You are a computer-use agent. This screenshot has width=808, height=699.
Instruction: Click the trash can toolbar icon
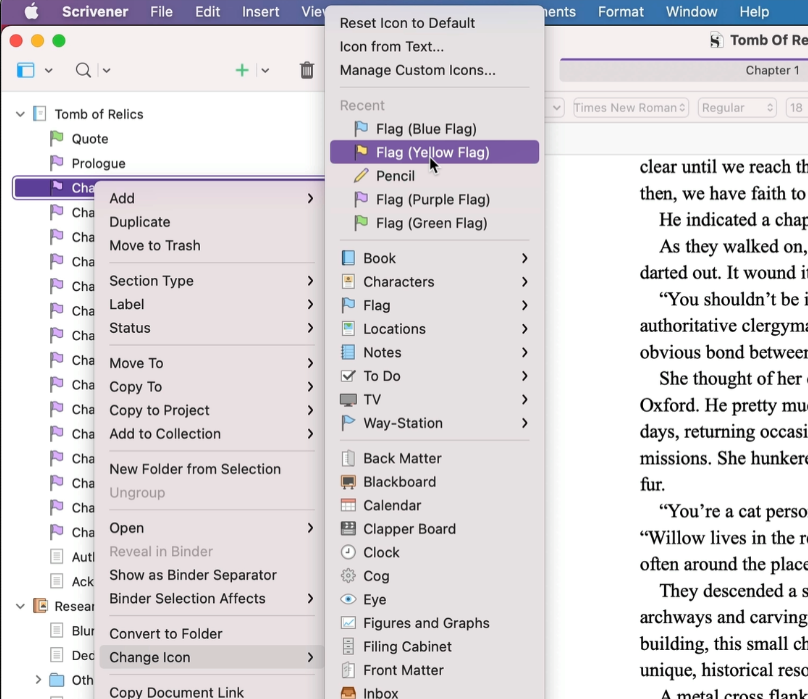pyautogui.click(x=307, y=70)
